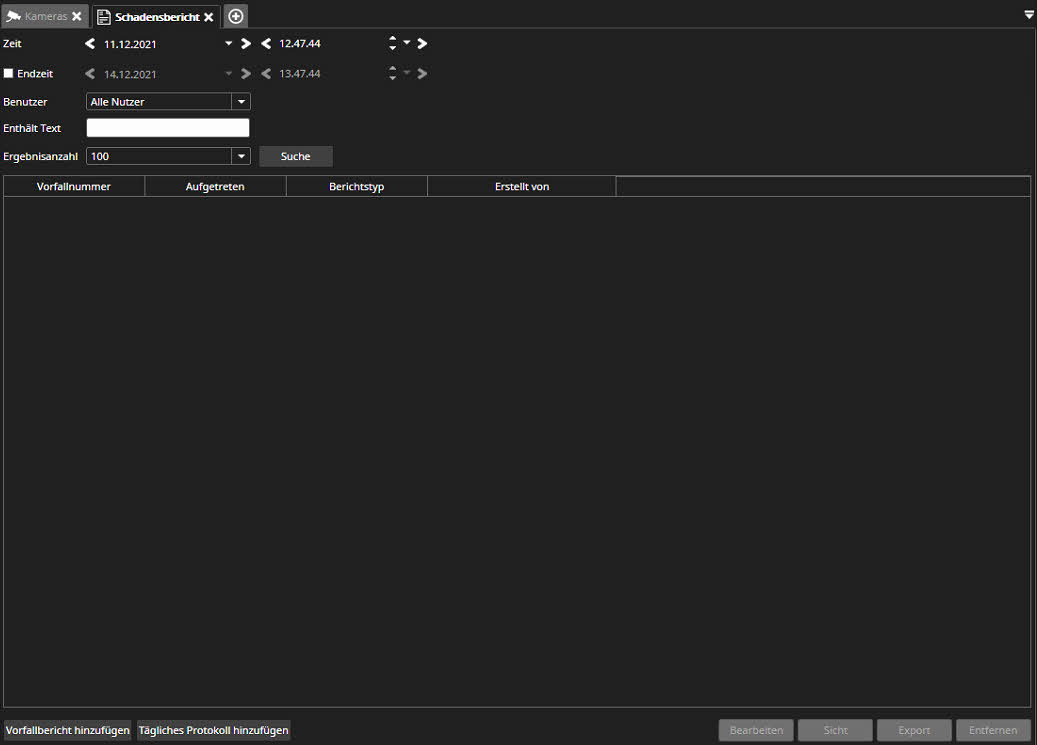Open the Ergebnisanzahl dropdown
Screen dimensions: 1037x745
pos(240,156)
